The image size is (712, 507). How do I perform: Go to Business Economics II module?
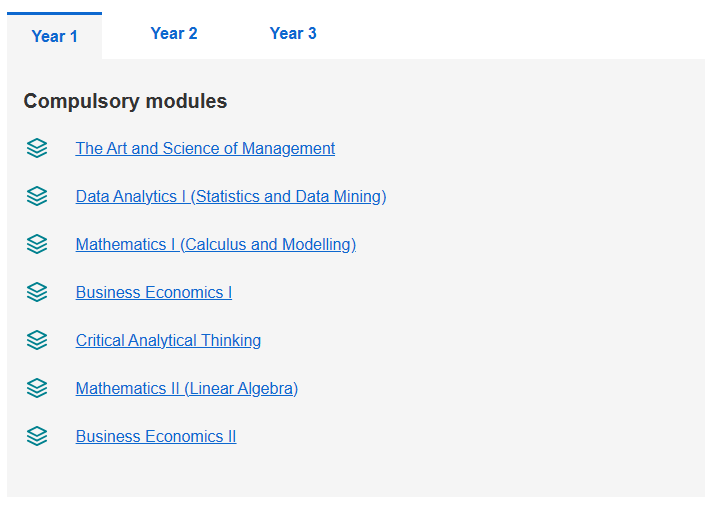(156, 436)
